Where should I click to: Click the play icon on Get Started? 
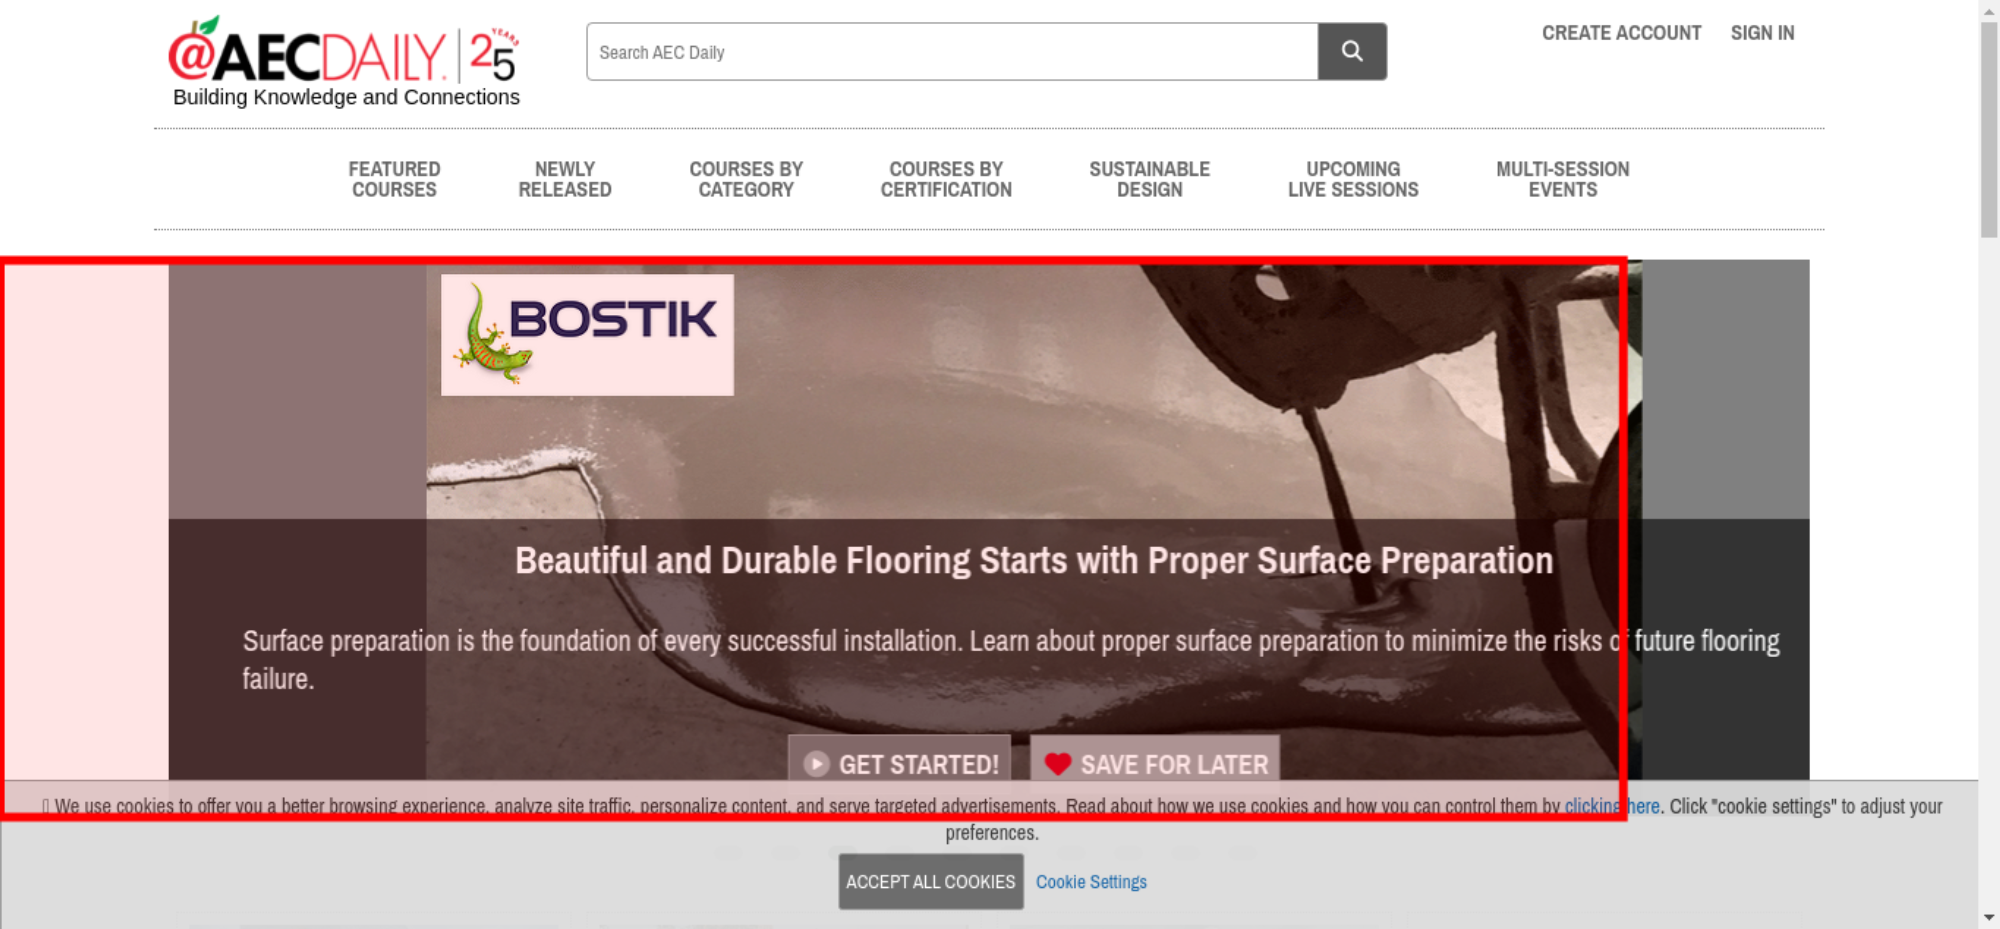817,765
